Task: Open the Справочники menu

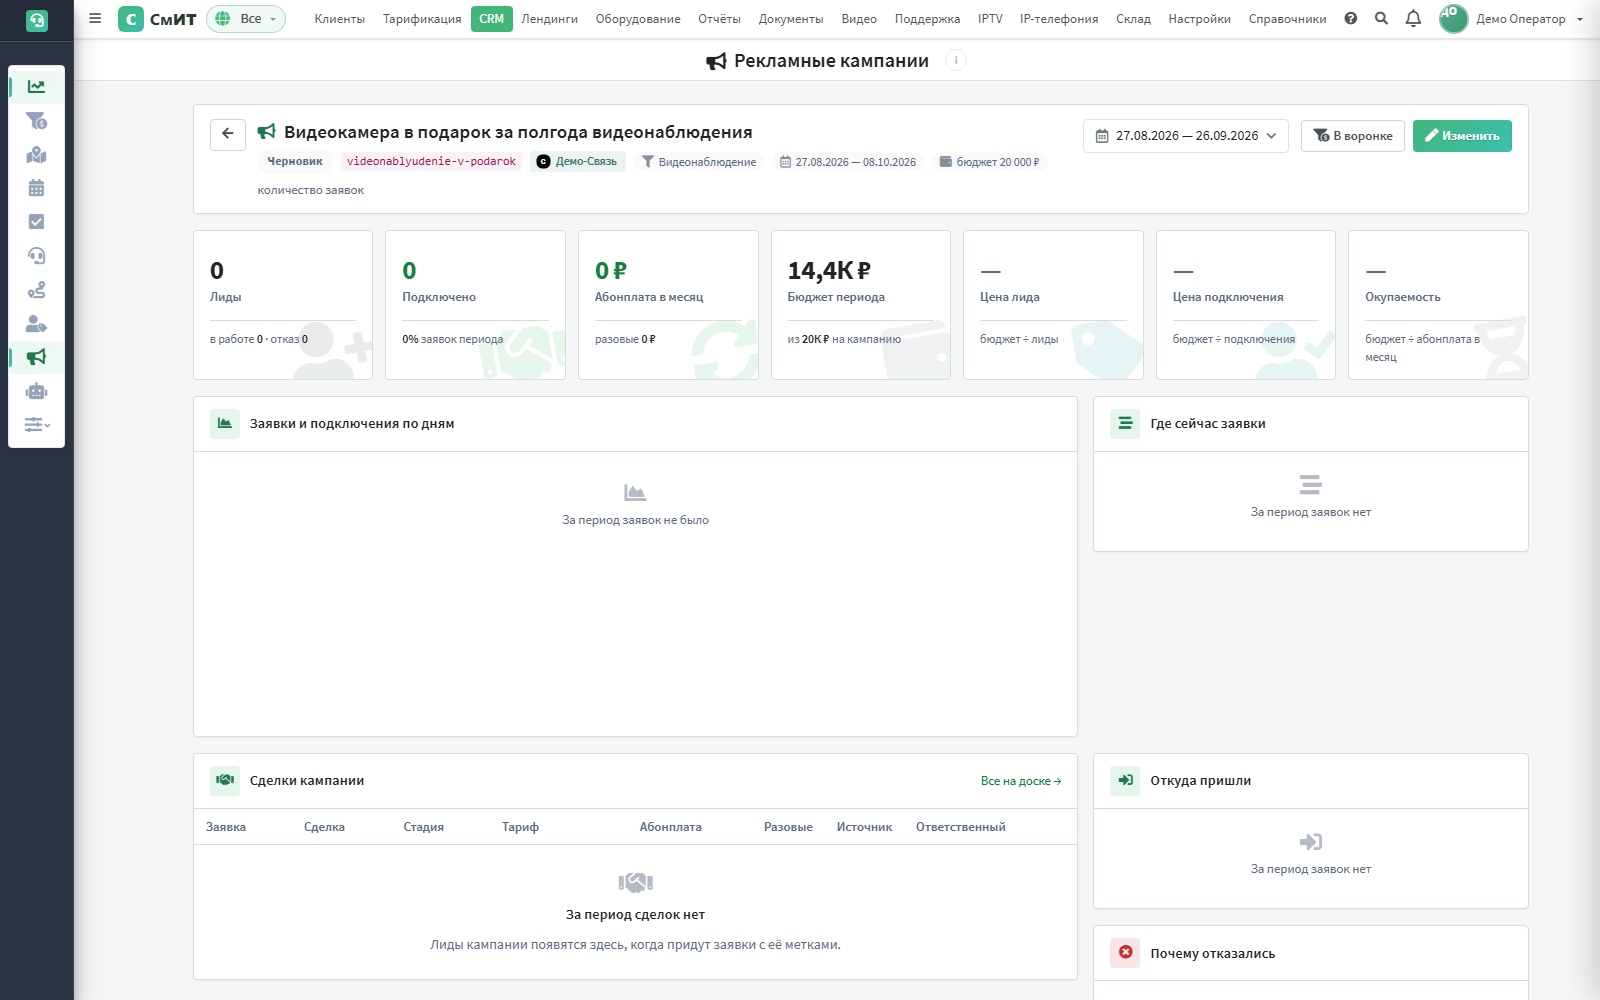Action: click(x=1287, y=19)
